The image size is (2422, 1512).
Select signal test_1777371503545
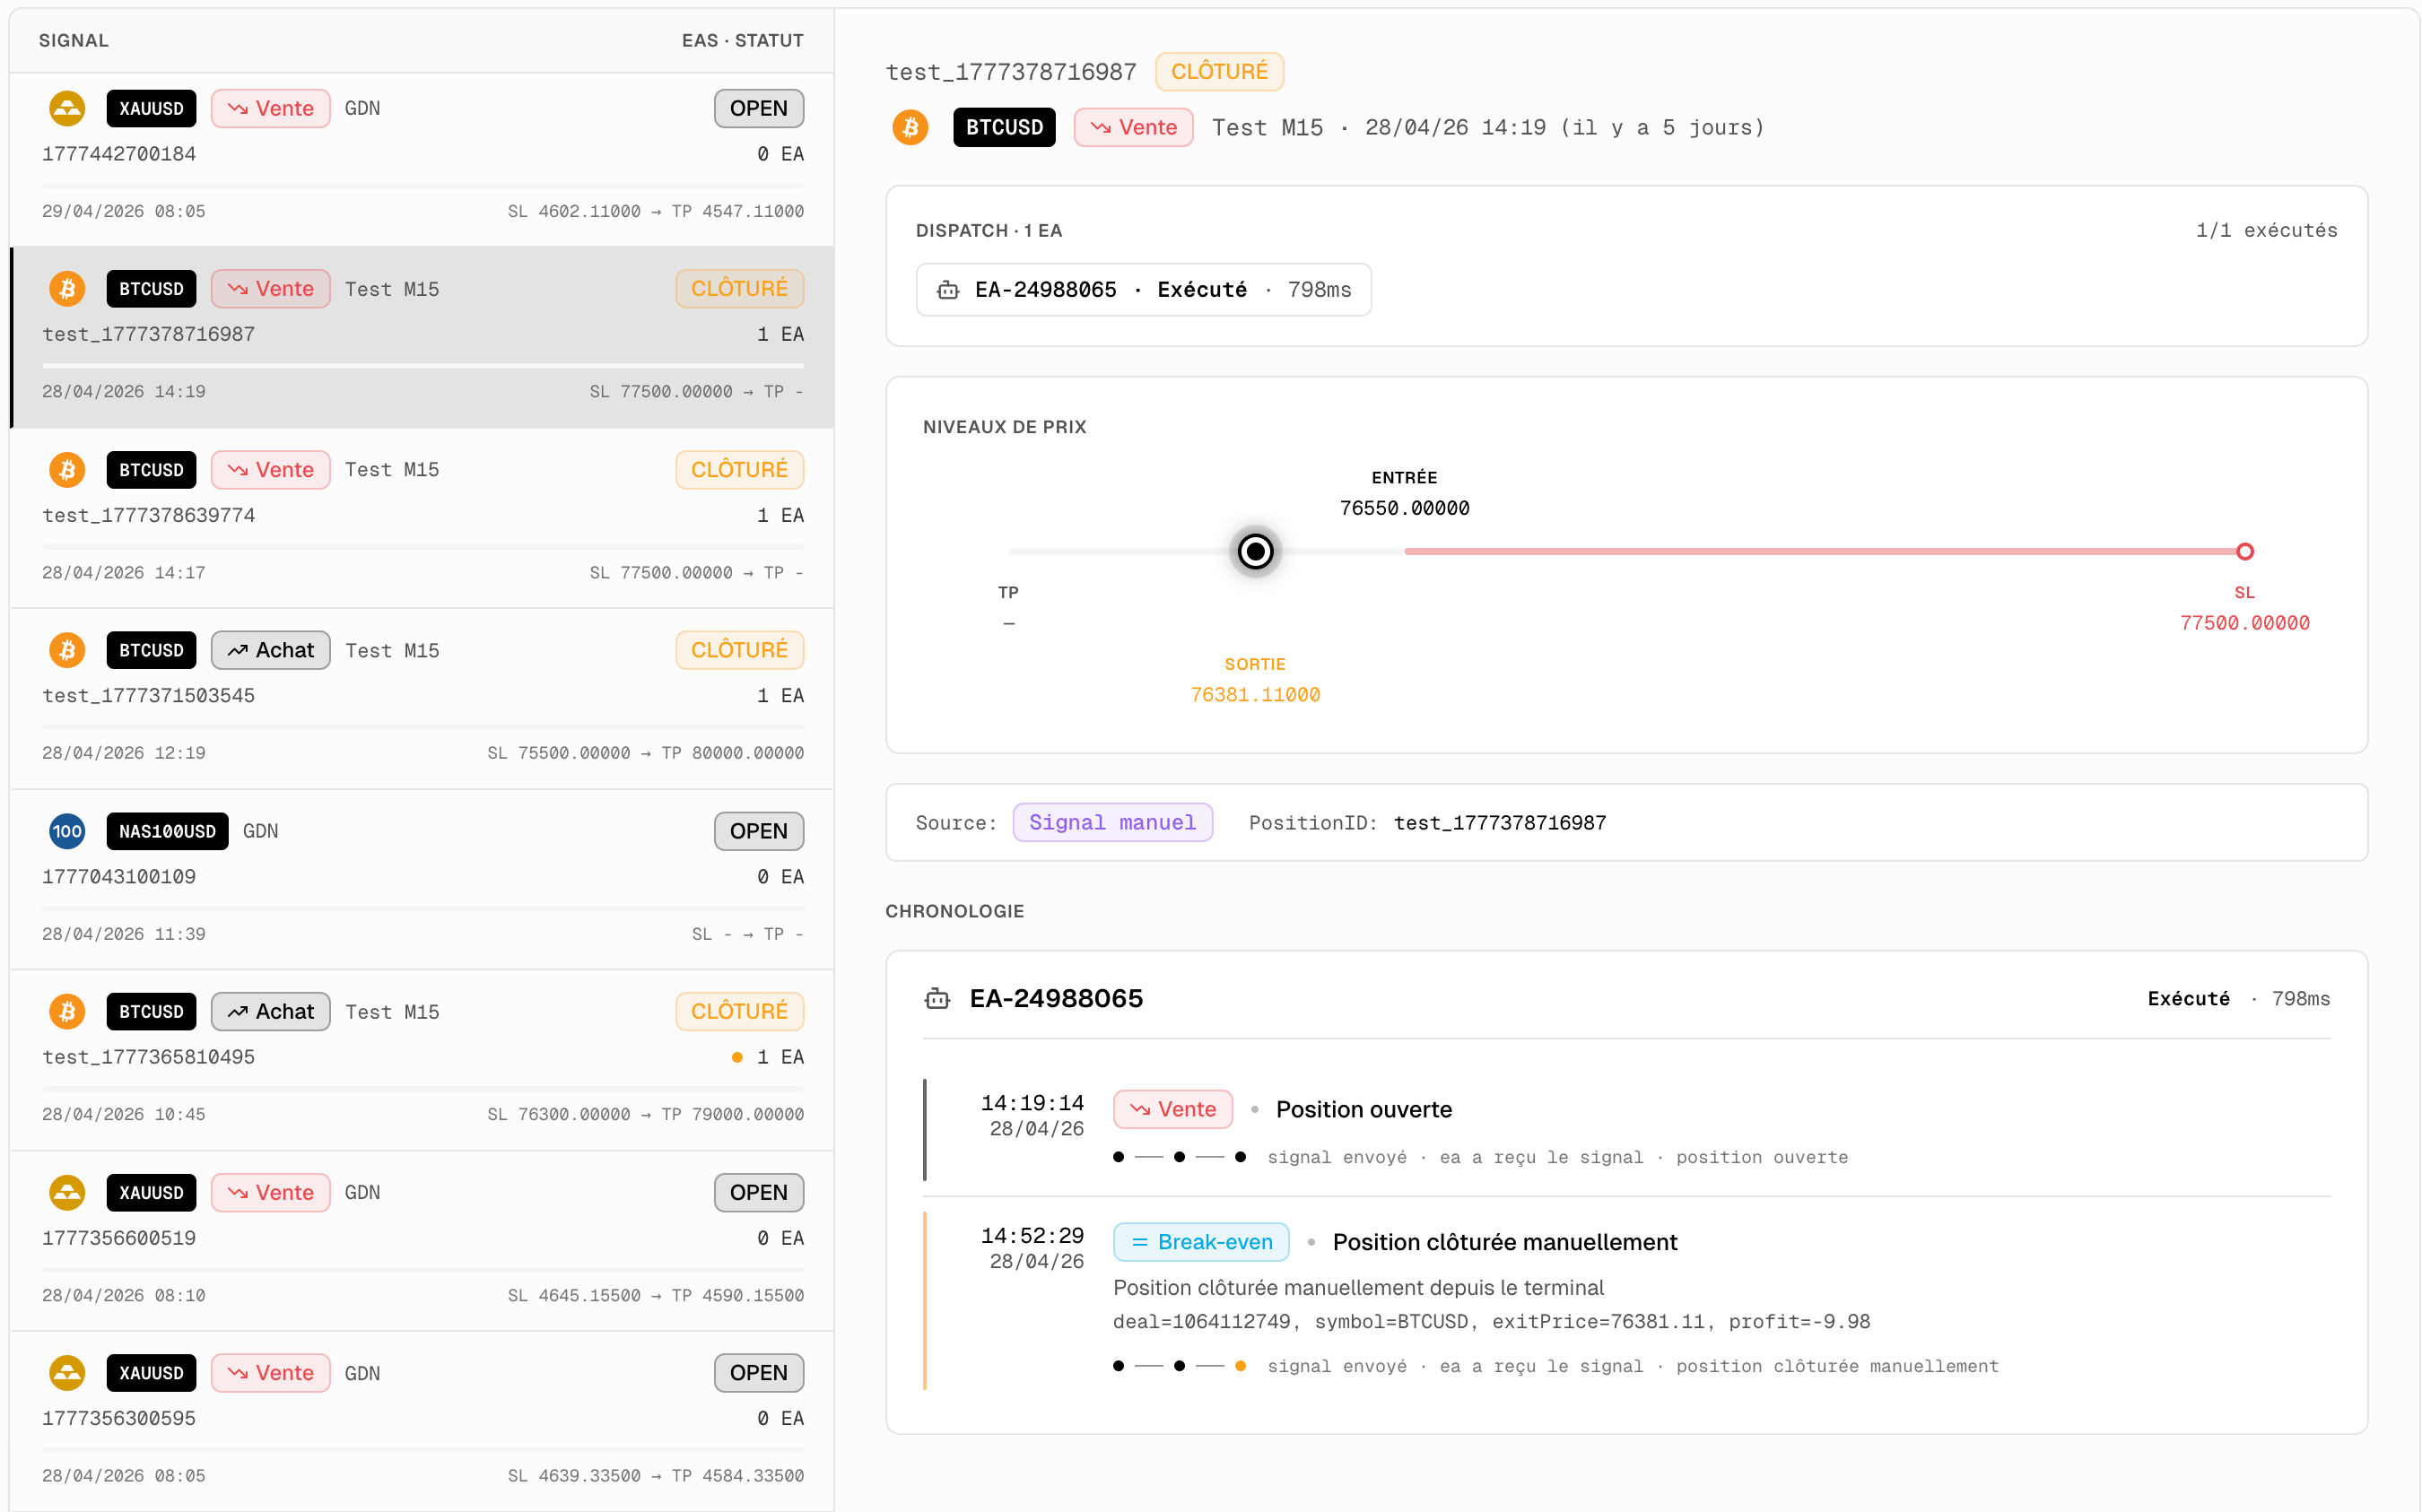(148, 696)
